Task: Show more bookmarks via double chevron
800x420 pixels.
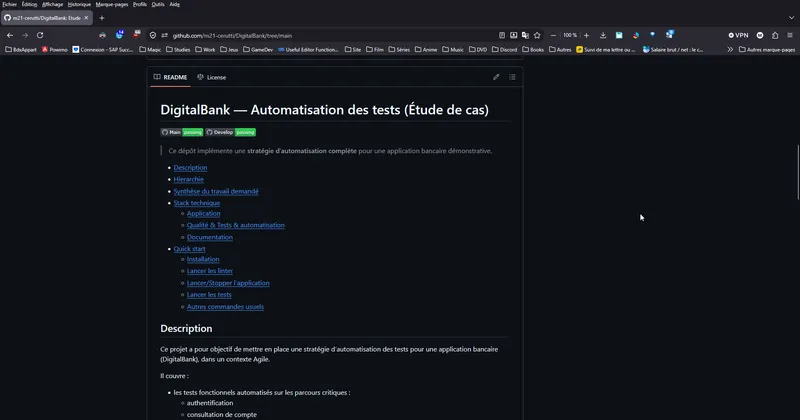Action: coord(730,50)
